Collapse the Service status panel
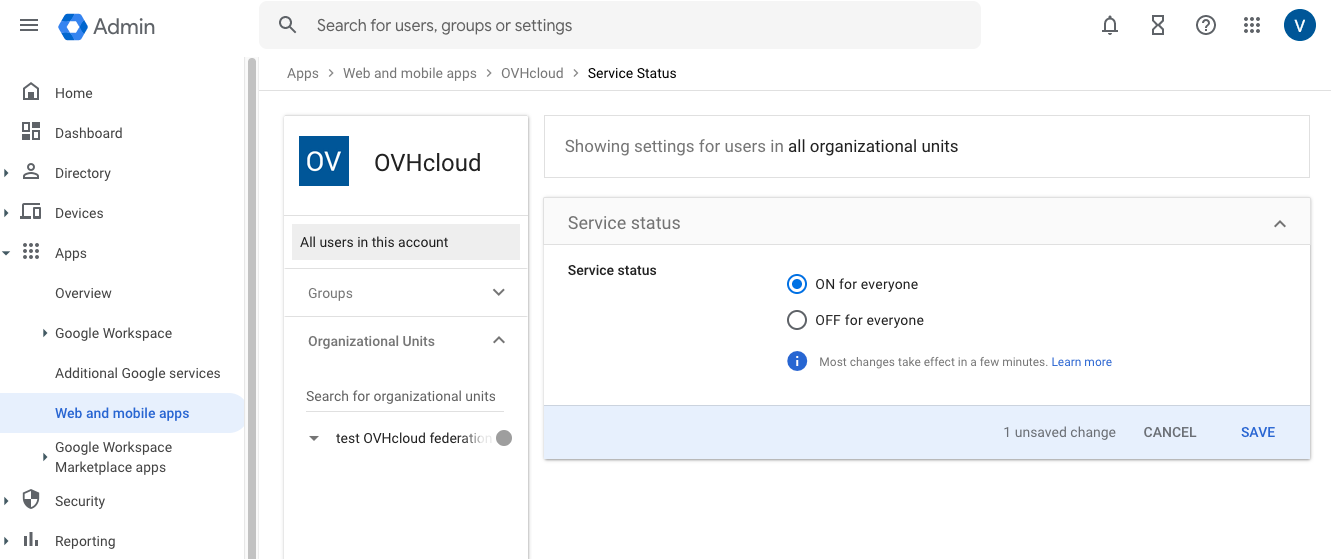 [1279, 224]
